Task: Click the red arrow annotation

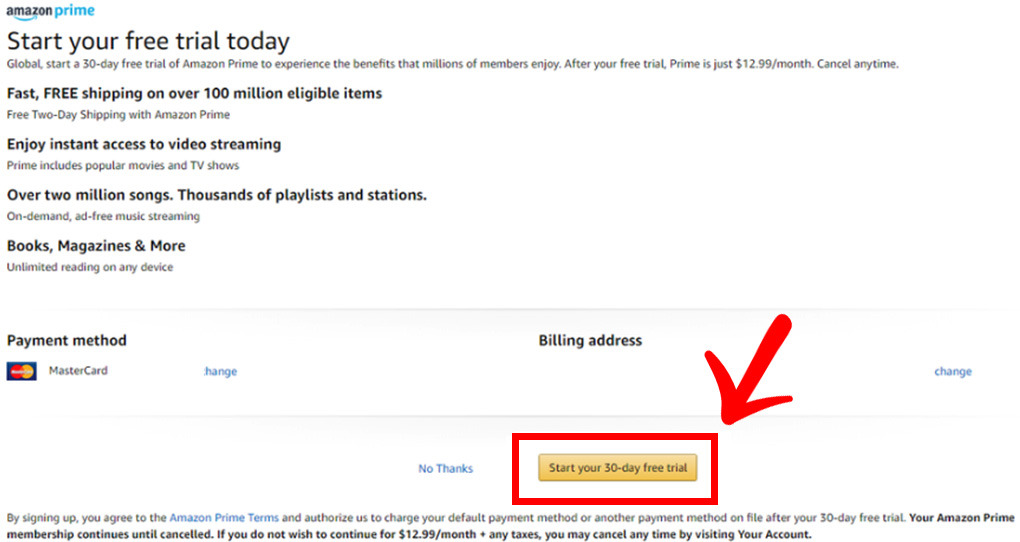Action: (x=749, y=370)
